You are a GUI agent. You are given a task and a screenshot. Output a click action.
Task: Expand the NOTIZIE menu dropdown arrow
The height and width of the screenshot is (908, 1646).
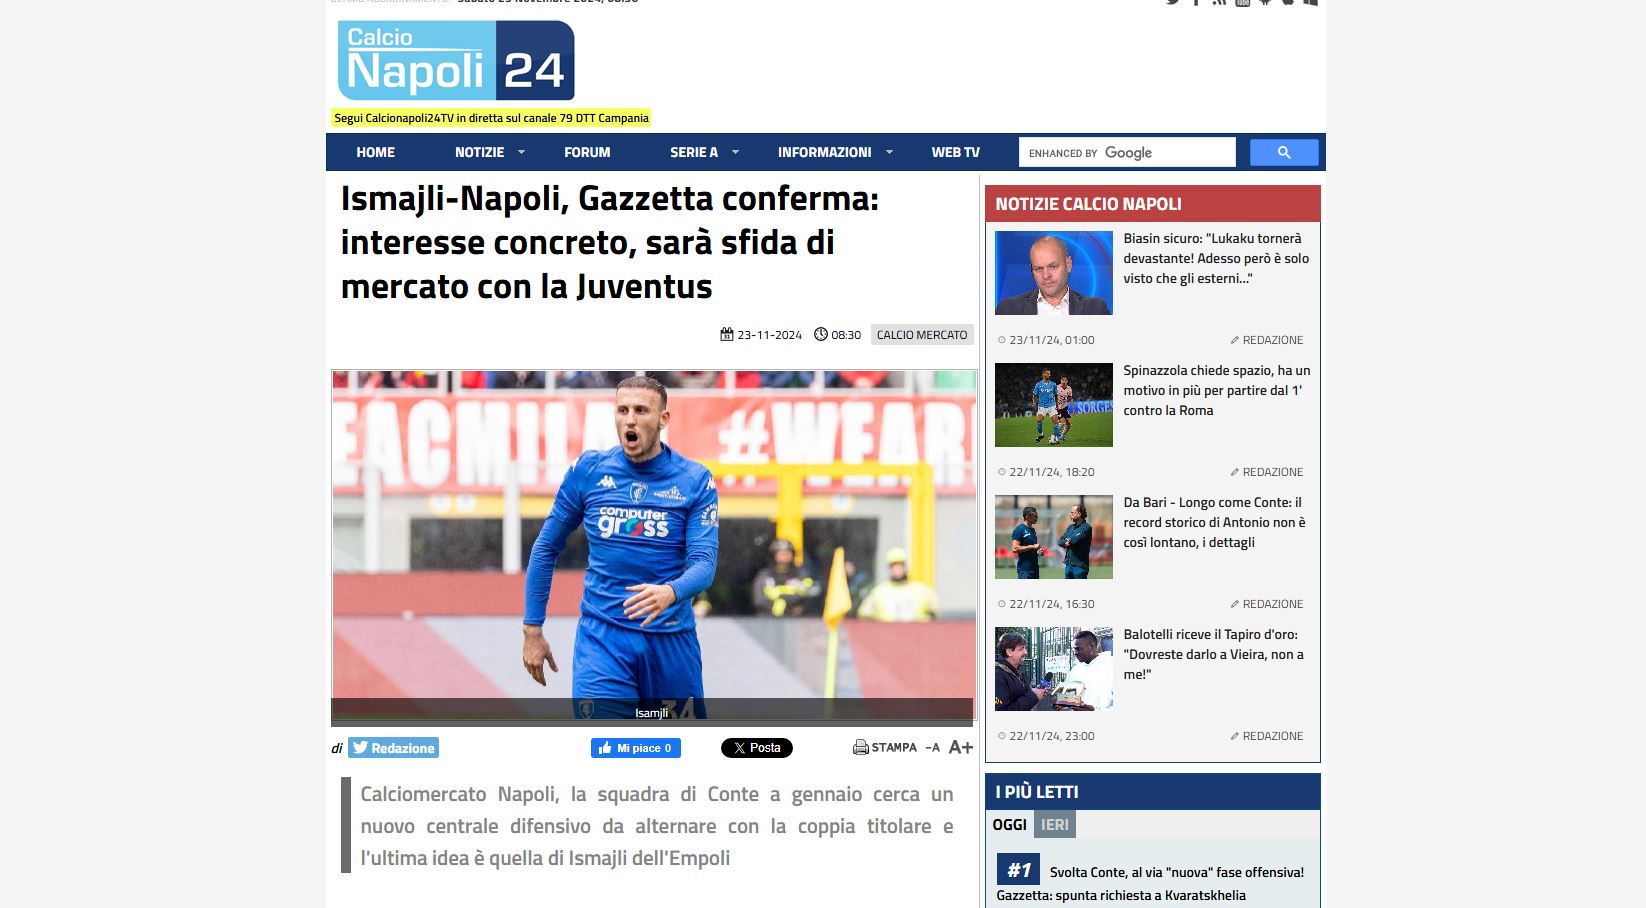tap(521, 152)
